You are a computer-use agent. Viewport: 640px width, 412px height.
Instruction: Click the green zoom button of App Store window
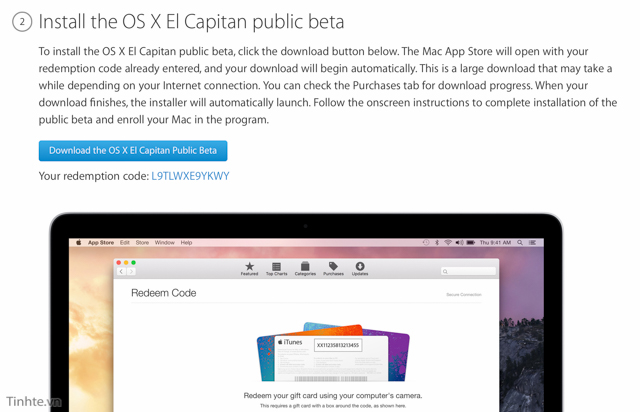(x=133, y=263)
